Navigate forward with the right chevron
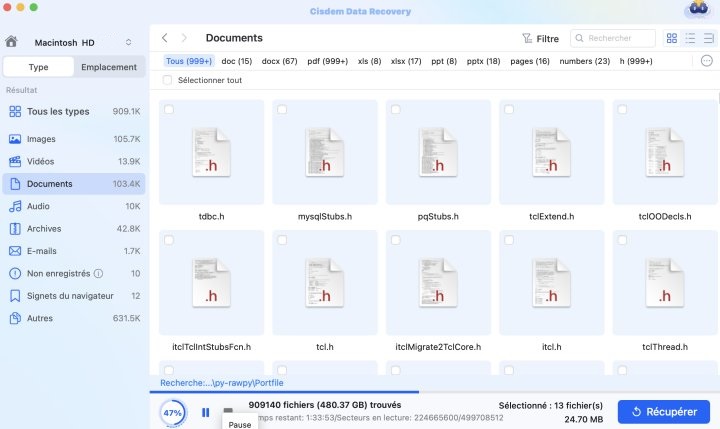This screenshot has width=720, height=429. 184,38
